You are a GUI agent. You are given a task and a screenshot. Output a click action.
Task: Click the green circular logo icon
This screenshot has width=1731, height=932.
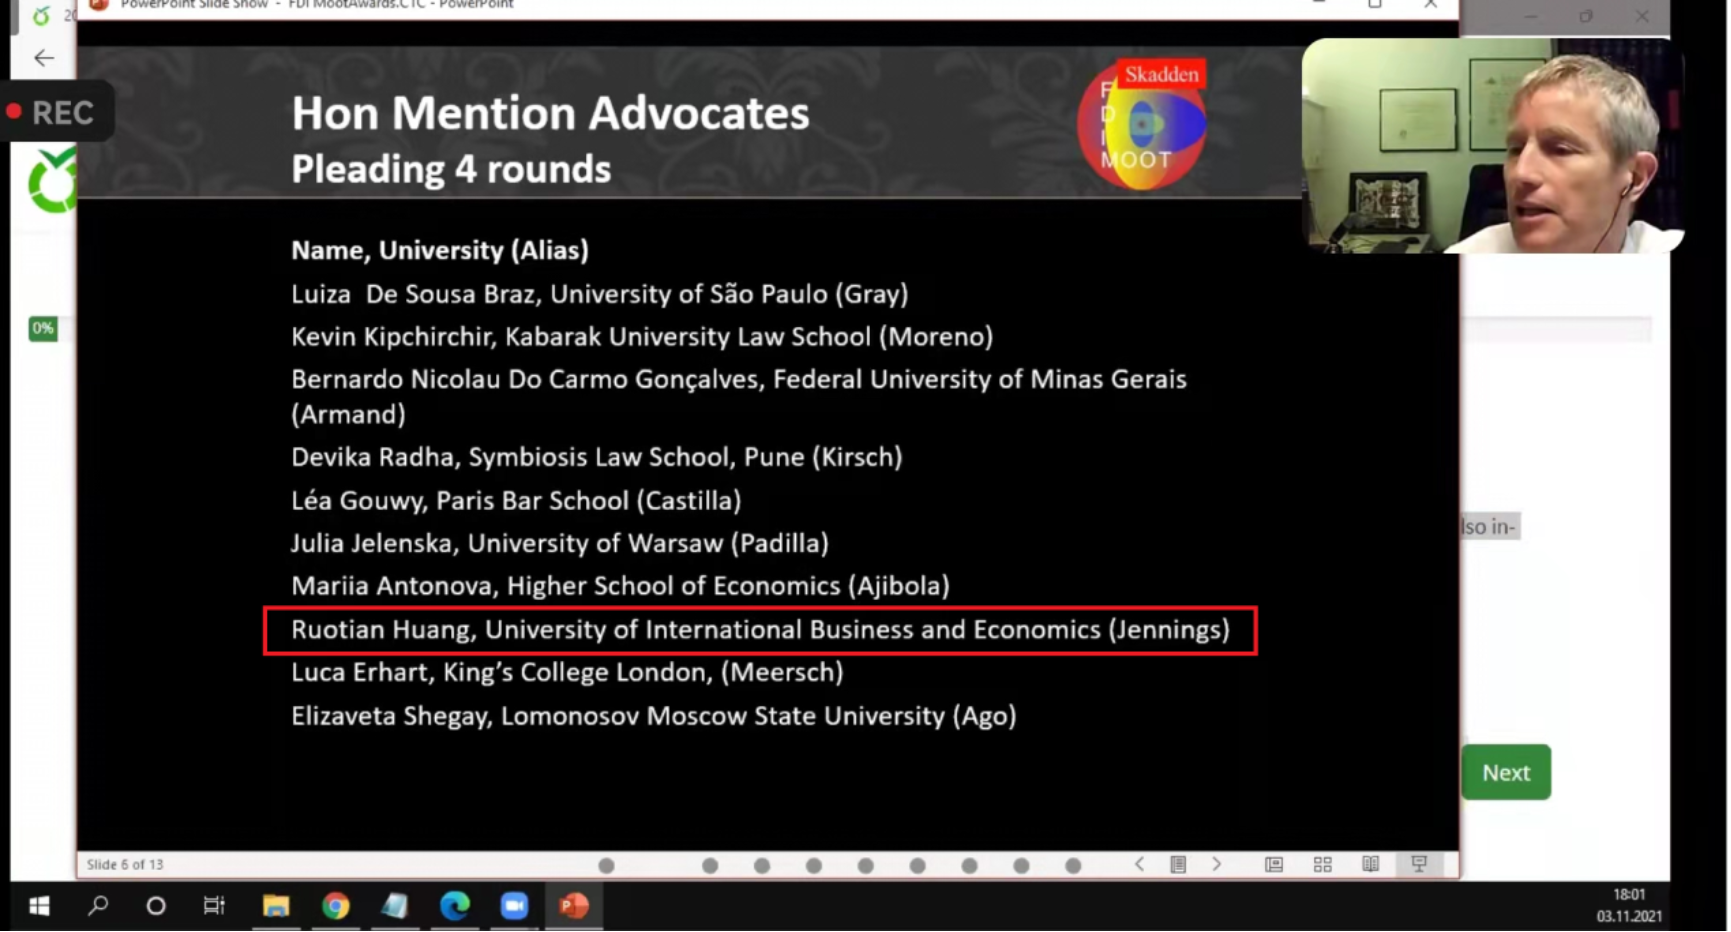click(x=53, y=181)
